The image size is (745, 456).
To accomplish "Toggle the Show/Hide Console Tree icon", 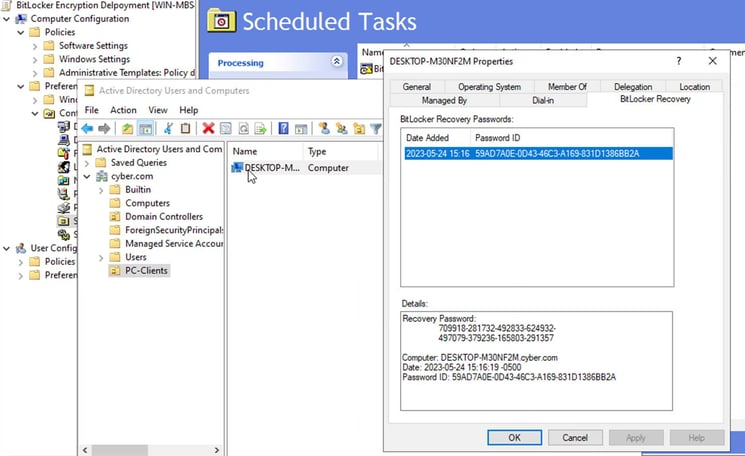I will click(x=145, y=128).
